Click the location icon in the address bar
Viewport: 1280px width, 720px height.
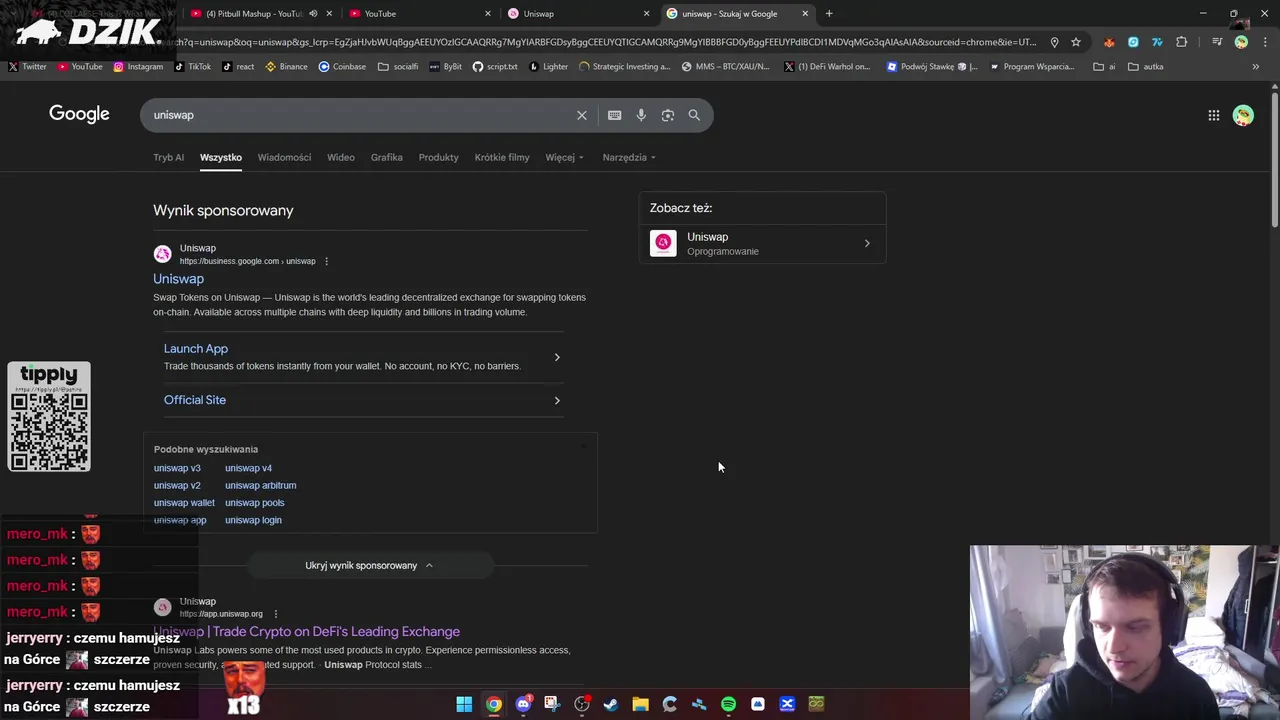(1054, 42)
